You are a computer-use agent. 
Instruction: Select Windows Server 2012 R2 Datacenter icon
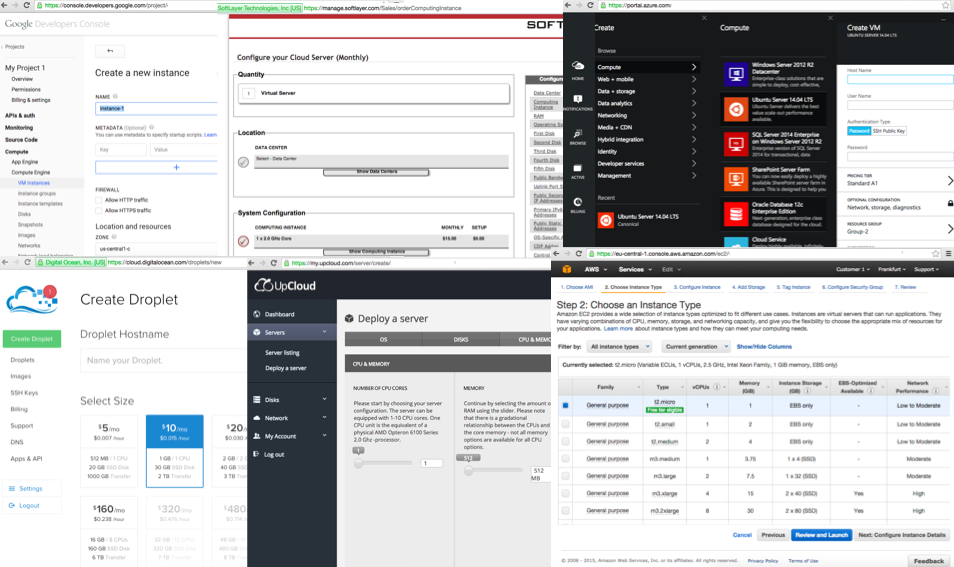pos(736,74)
